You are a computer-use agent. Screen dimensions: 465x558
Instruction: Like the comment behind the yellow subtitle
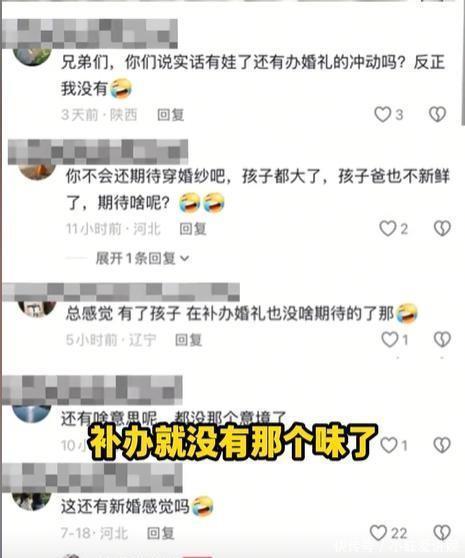pyautogui.click(x=389, y=445)
